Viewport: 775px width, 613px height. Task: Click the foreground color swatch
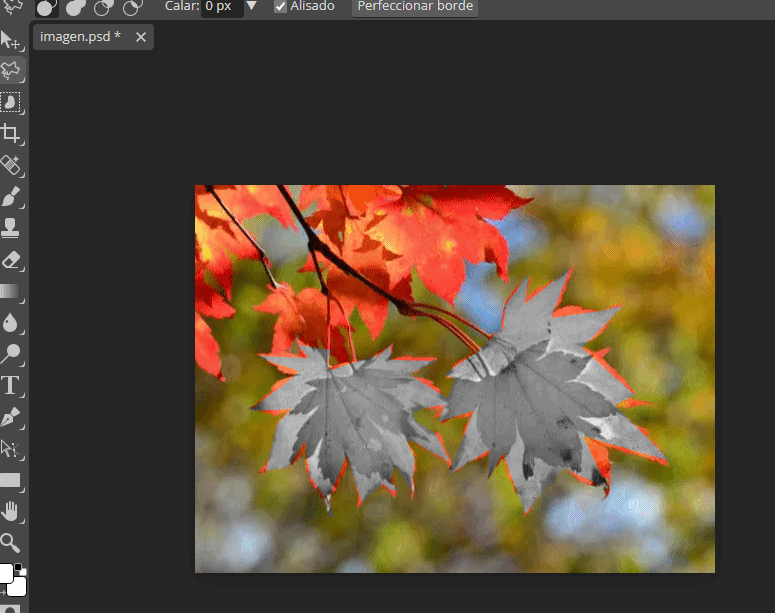coord(6,573)
